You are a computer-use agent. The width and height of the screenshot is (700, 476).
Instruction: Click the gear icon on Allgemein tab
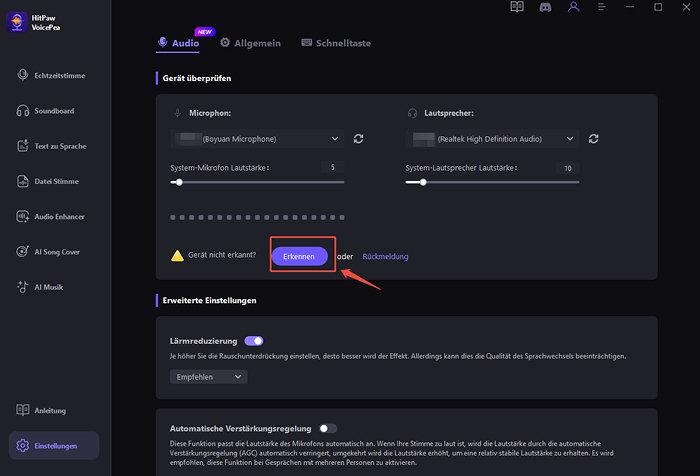(x=225, y=42)
